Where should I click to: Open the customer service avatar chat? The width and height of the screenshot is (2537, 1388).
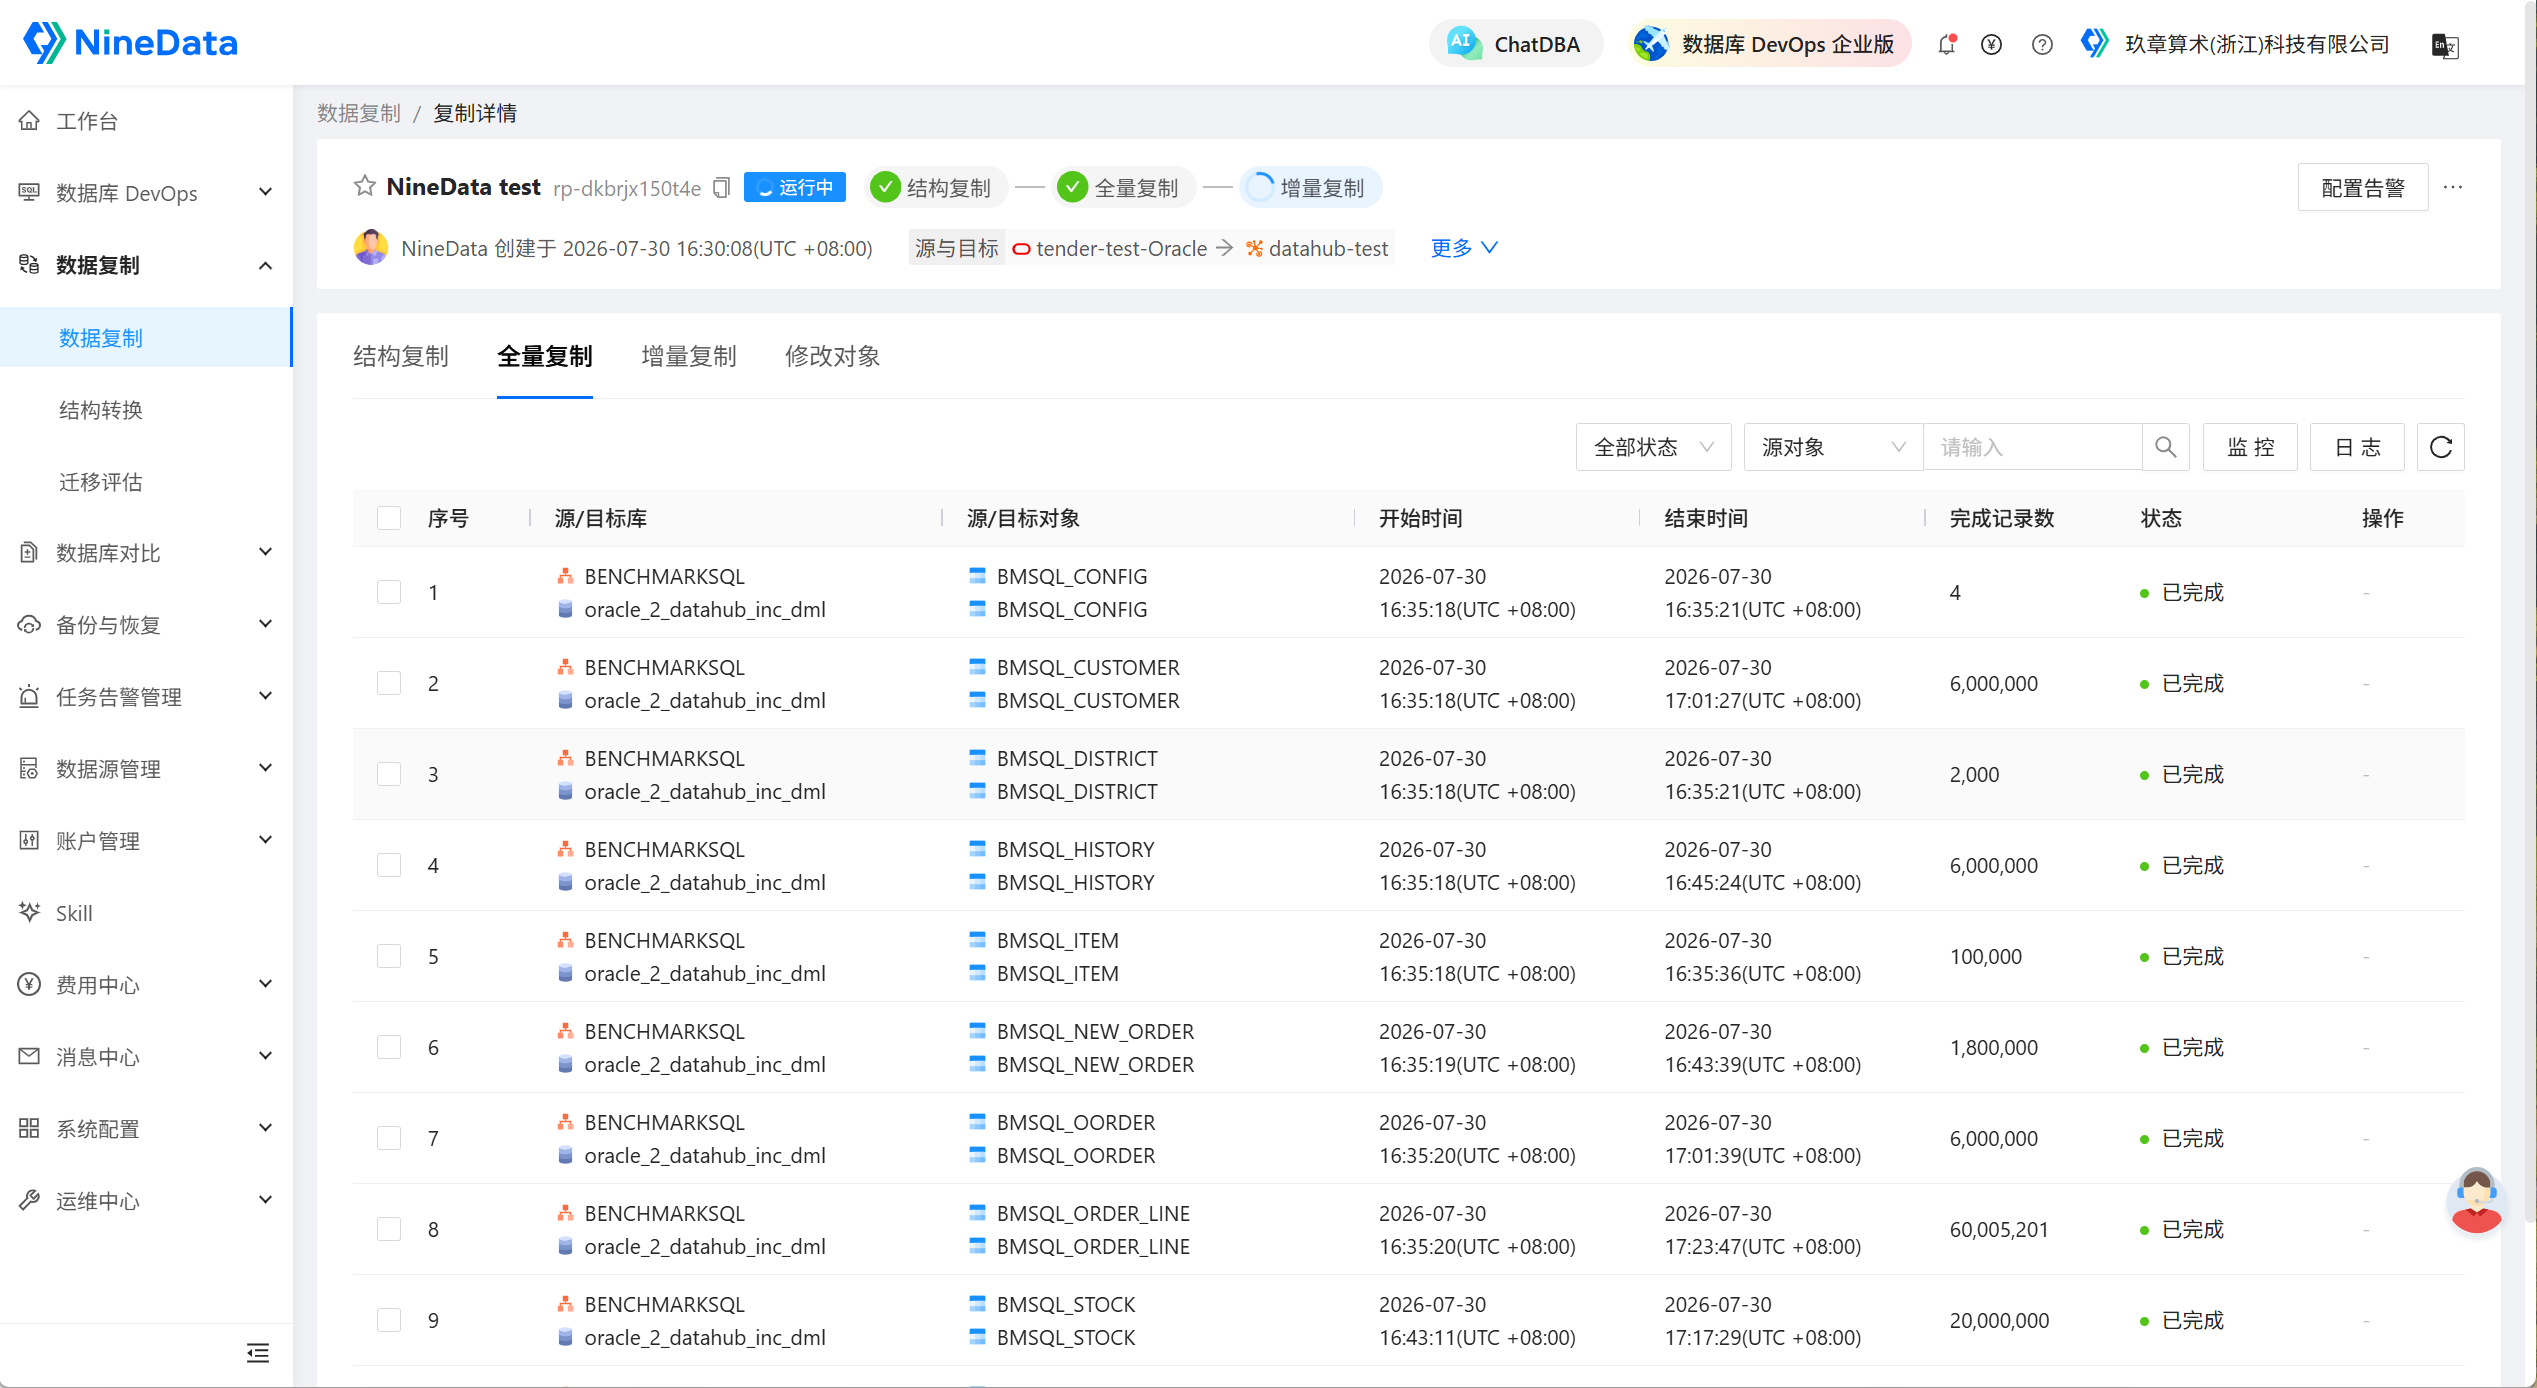(x=2476, y=1200)
